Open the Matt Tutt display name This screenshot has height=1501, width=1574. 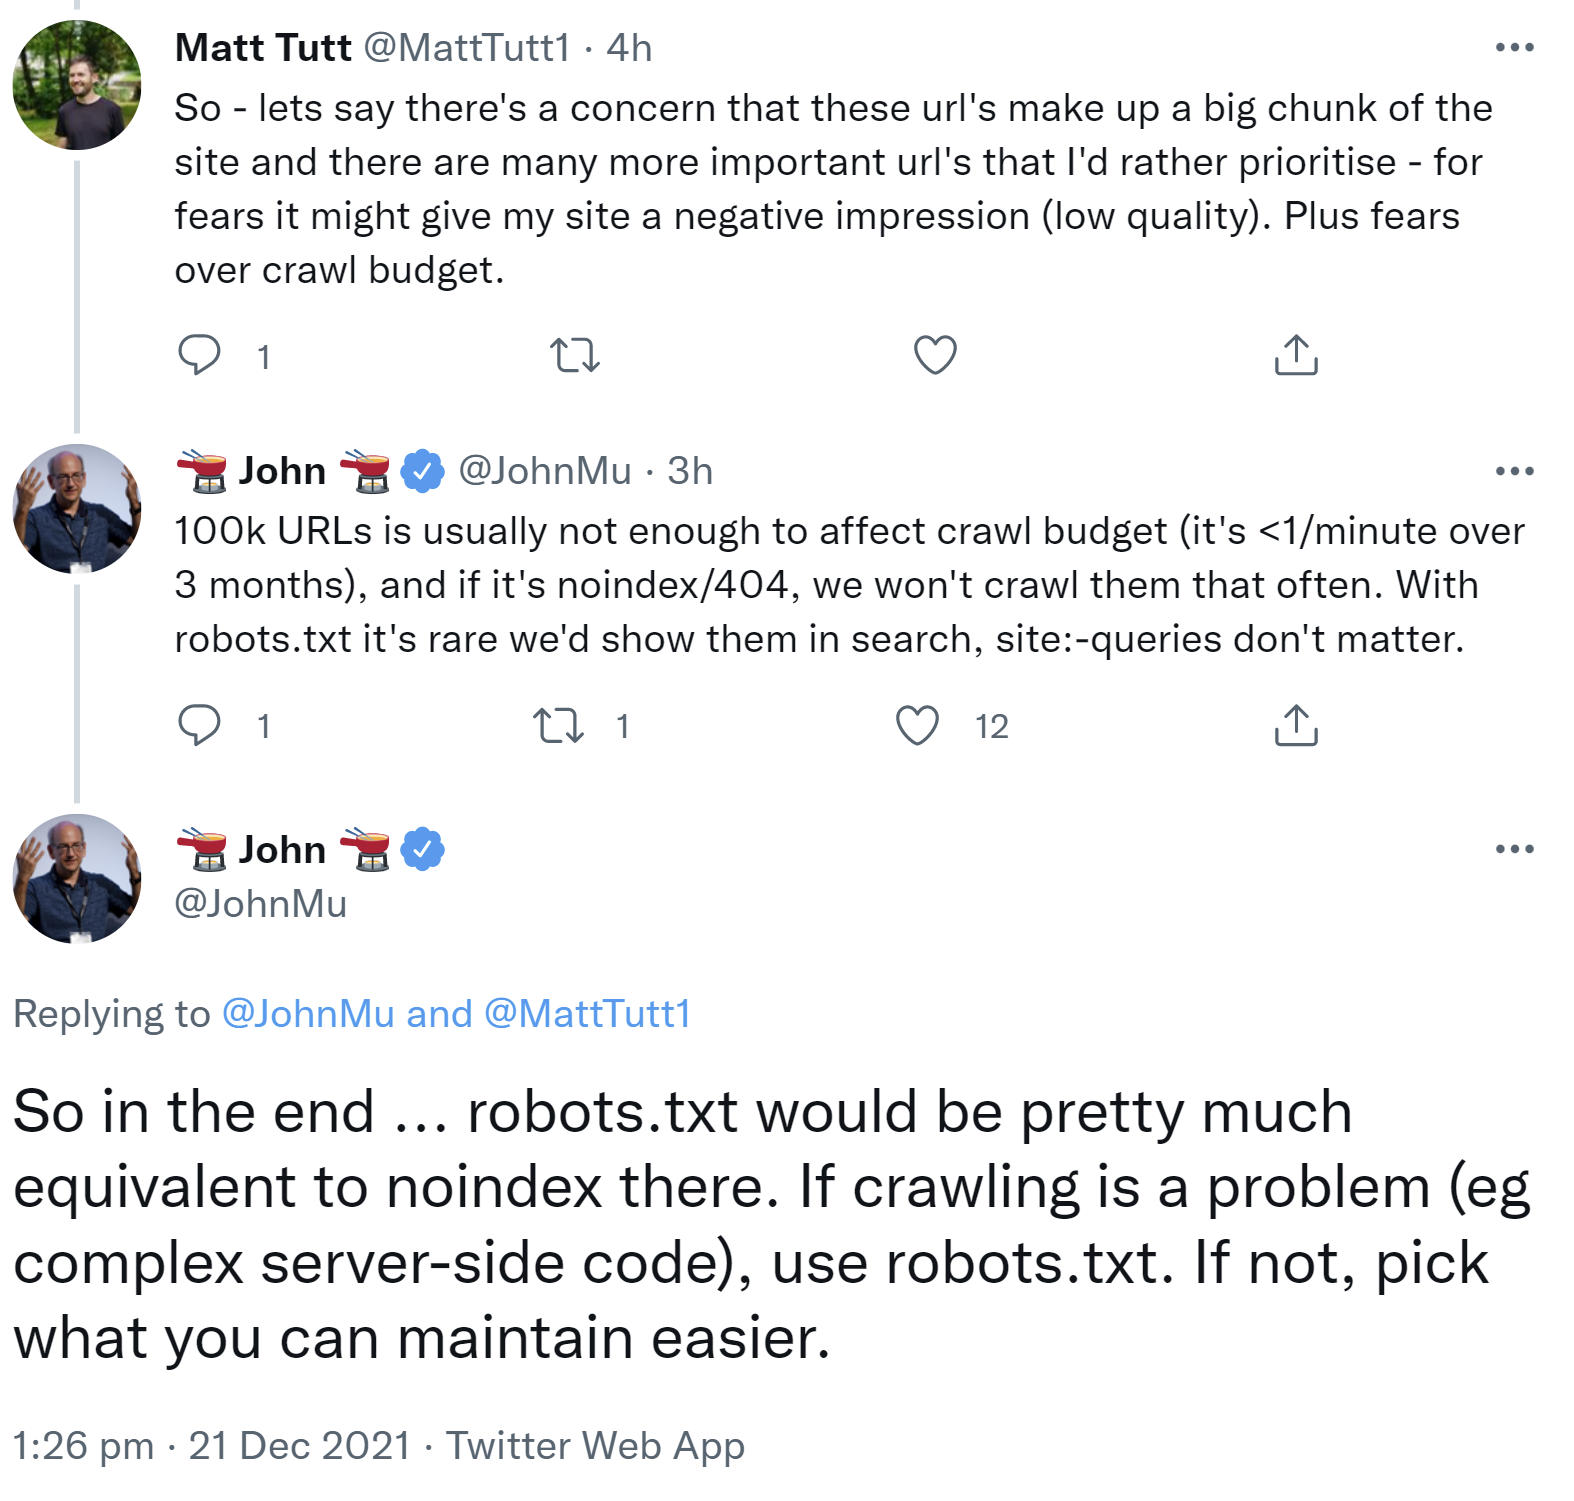click(x=263, y=47)
